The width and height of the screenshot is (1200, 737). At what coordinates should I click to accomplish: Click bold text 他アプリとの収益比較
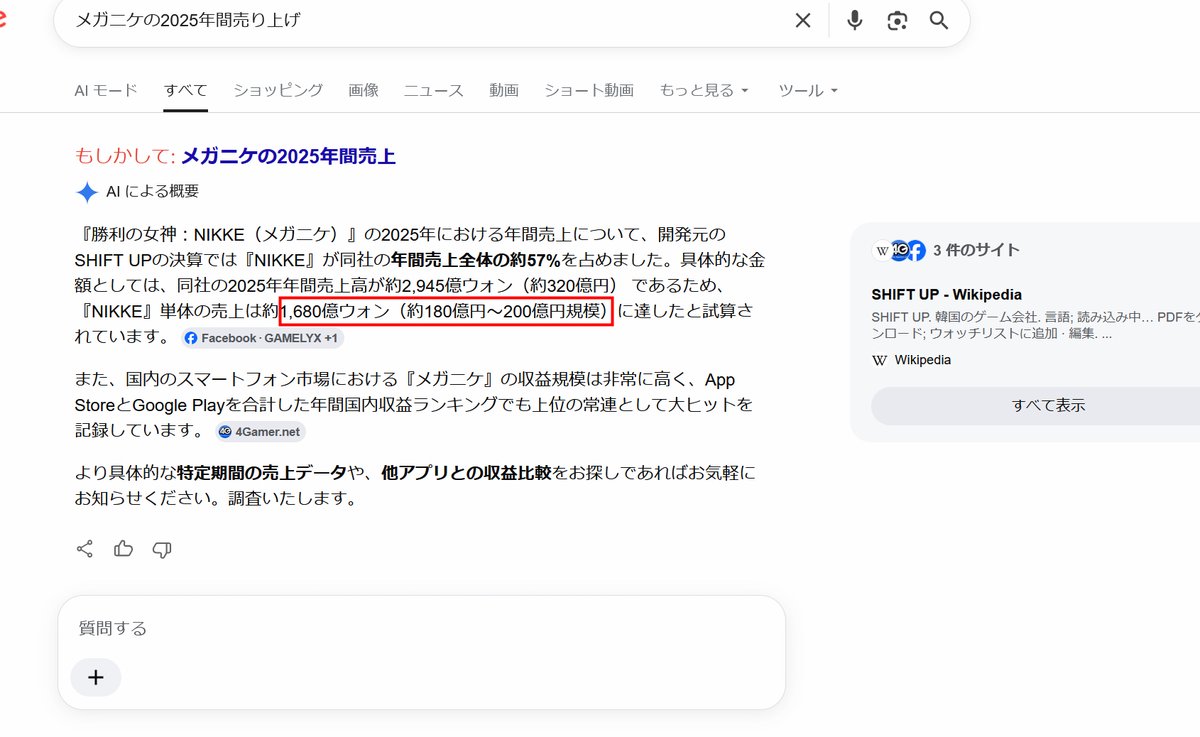(466, 472)
